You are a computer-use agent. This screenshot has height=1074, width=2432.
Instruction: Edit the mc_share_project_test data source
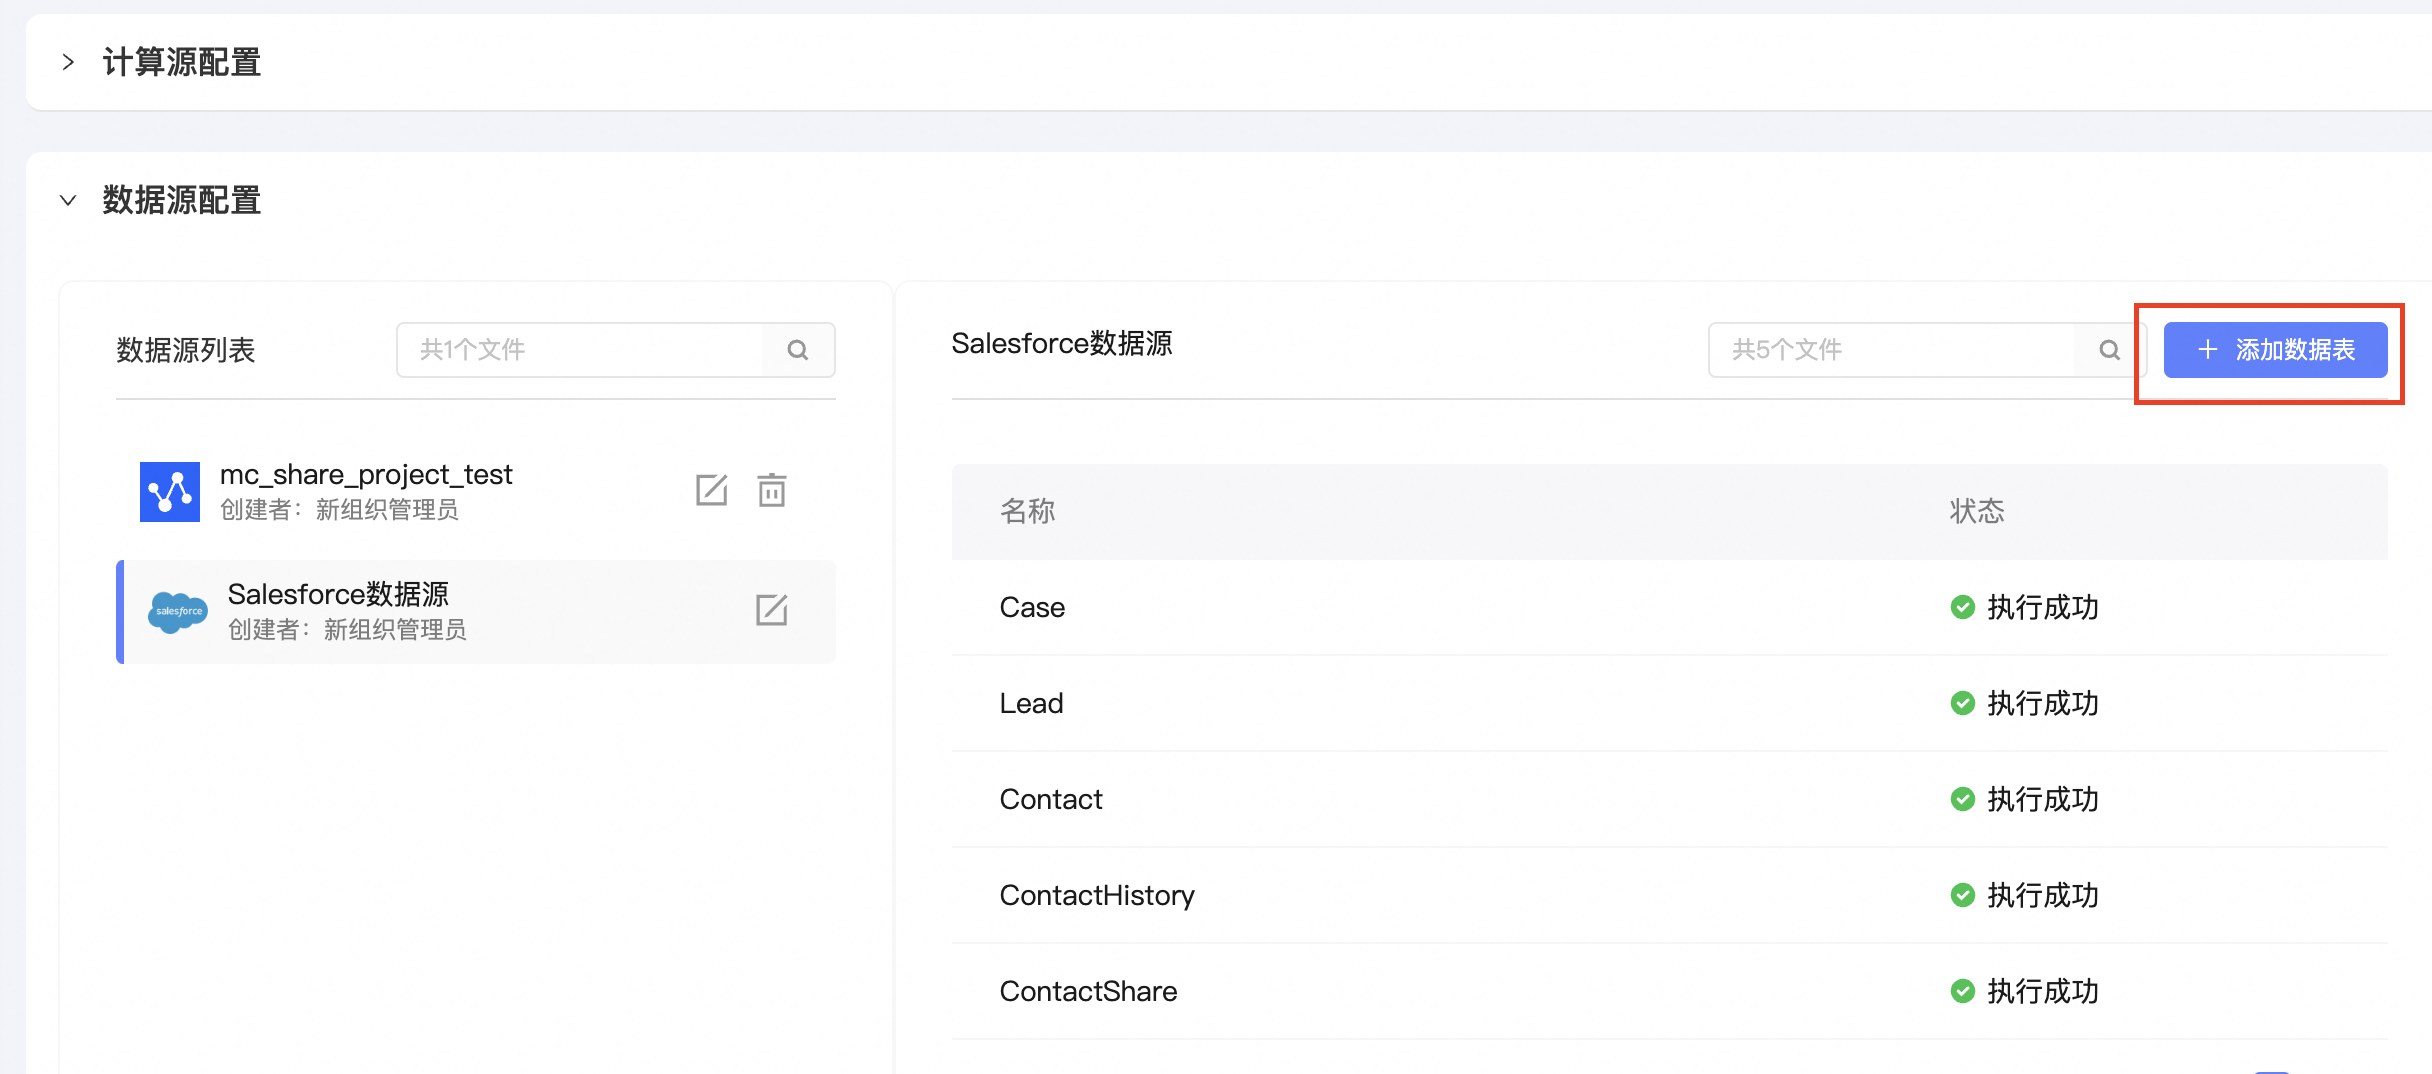[x=711, y=490]
